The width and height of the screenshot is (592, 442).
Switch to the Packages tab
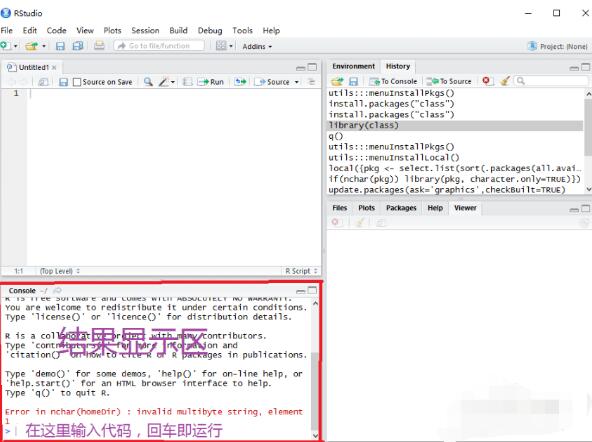click(x=401, y=208)
